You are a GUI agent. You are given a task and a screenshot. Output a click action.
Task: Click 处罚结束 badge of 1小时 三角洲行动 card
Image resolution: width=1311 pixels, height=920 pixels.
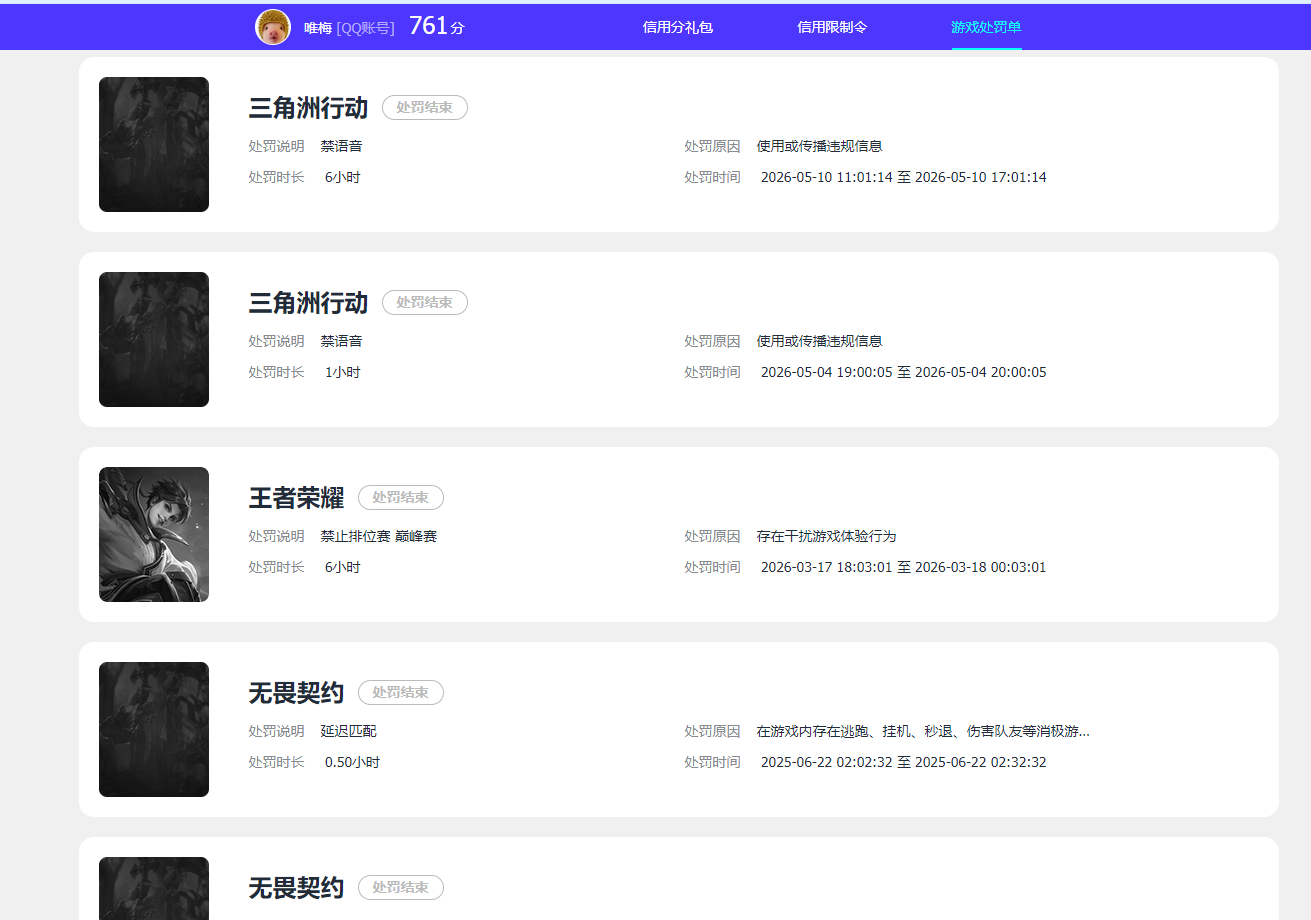click(x=425, y=302)
